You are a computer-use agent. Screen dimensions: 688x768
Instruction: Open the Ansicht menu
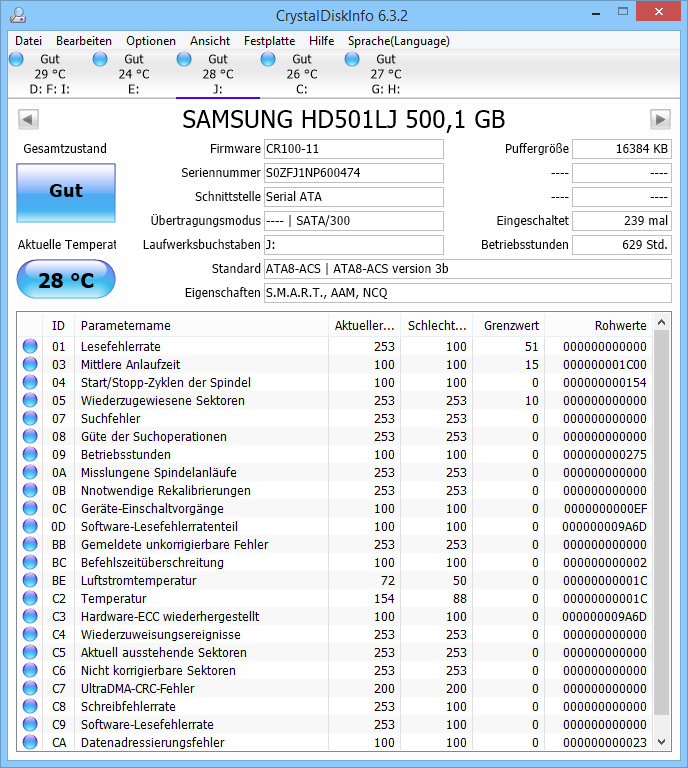click(210, 41)
